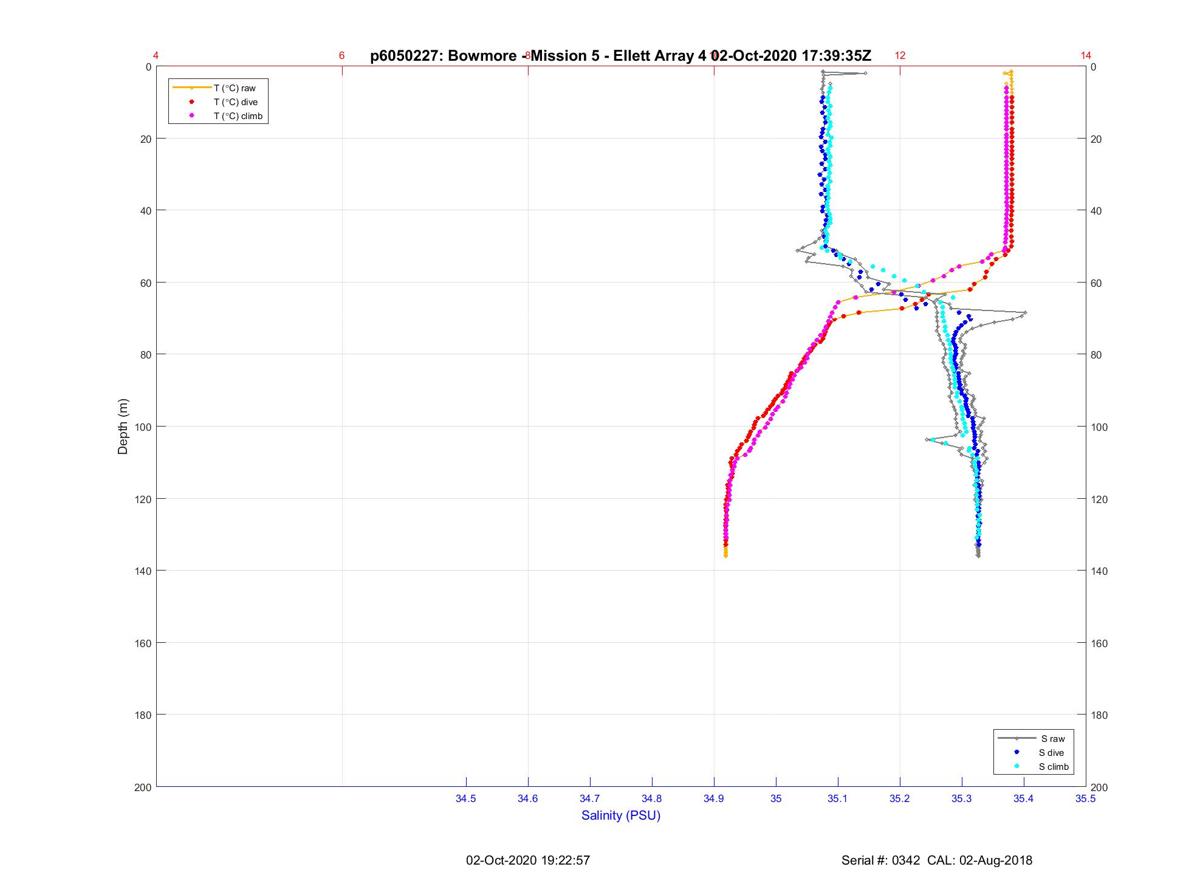
Task: Click the salinity tick label 35.4
Action: [1024, 799]
